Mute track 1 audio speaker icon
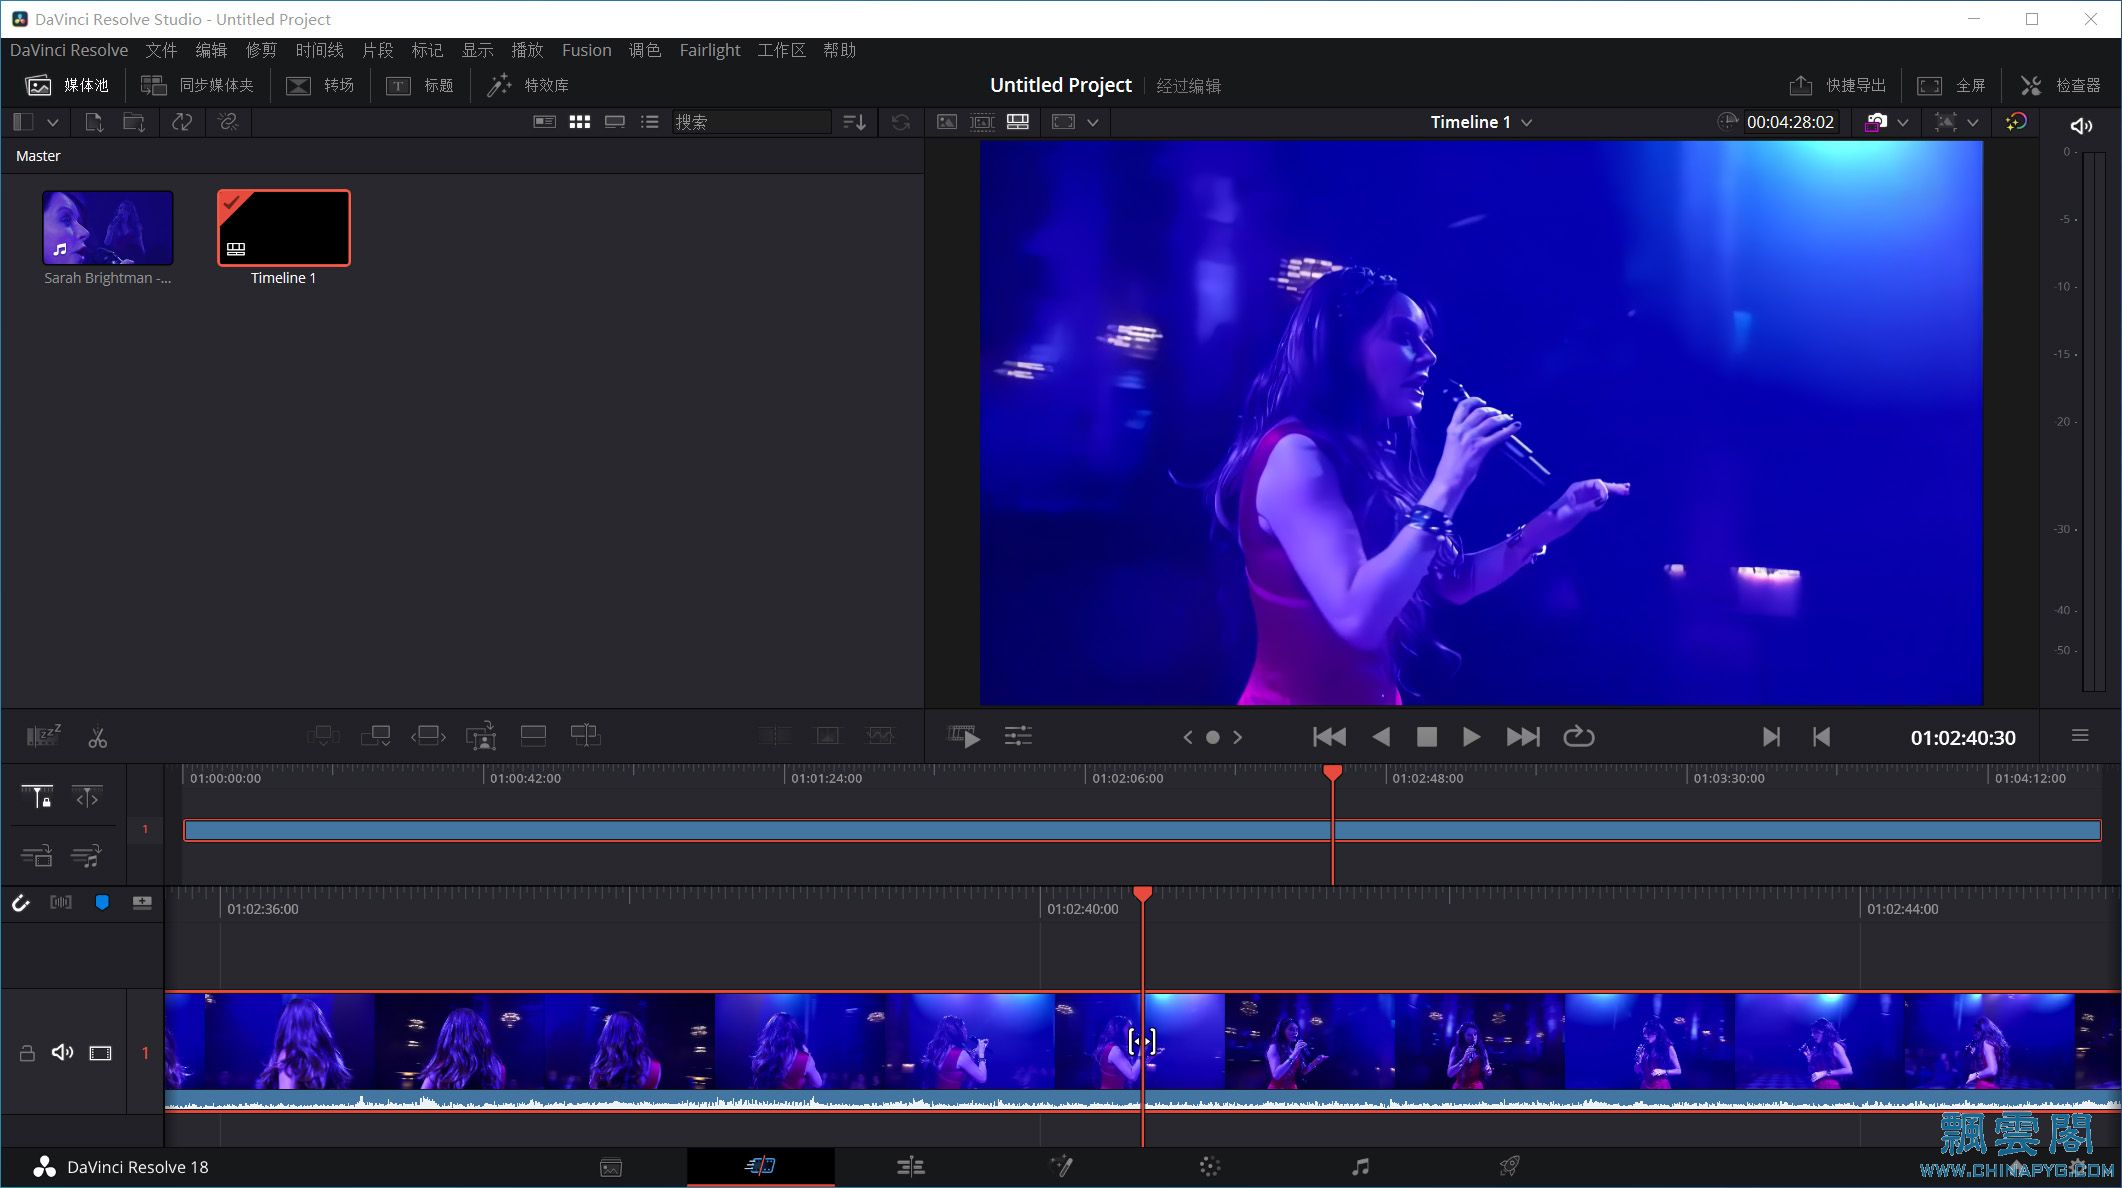 (63, 1053)
